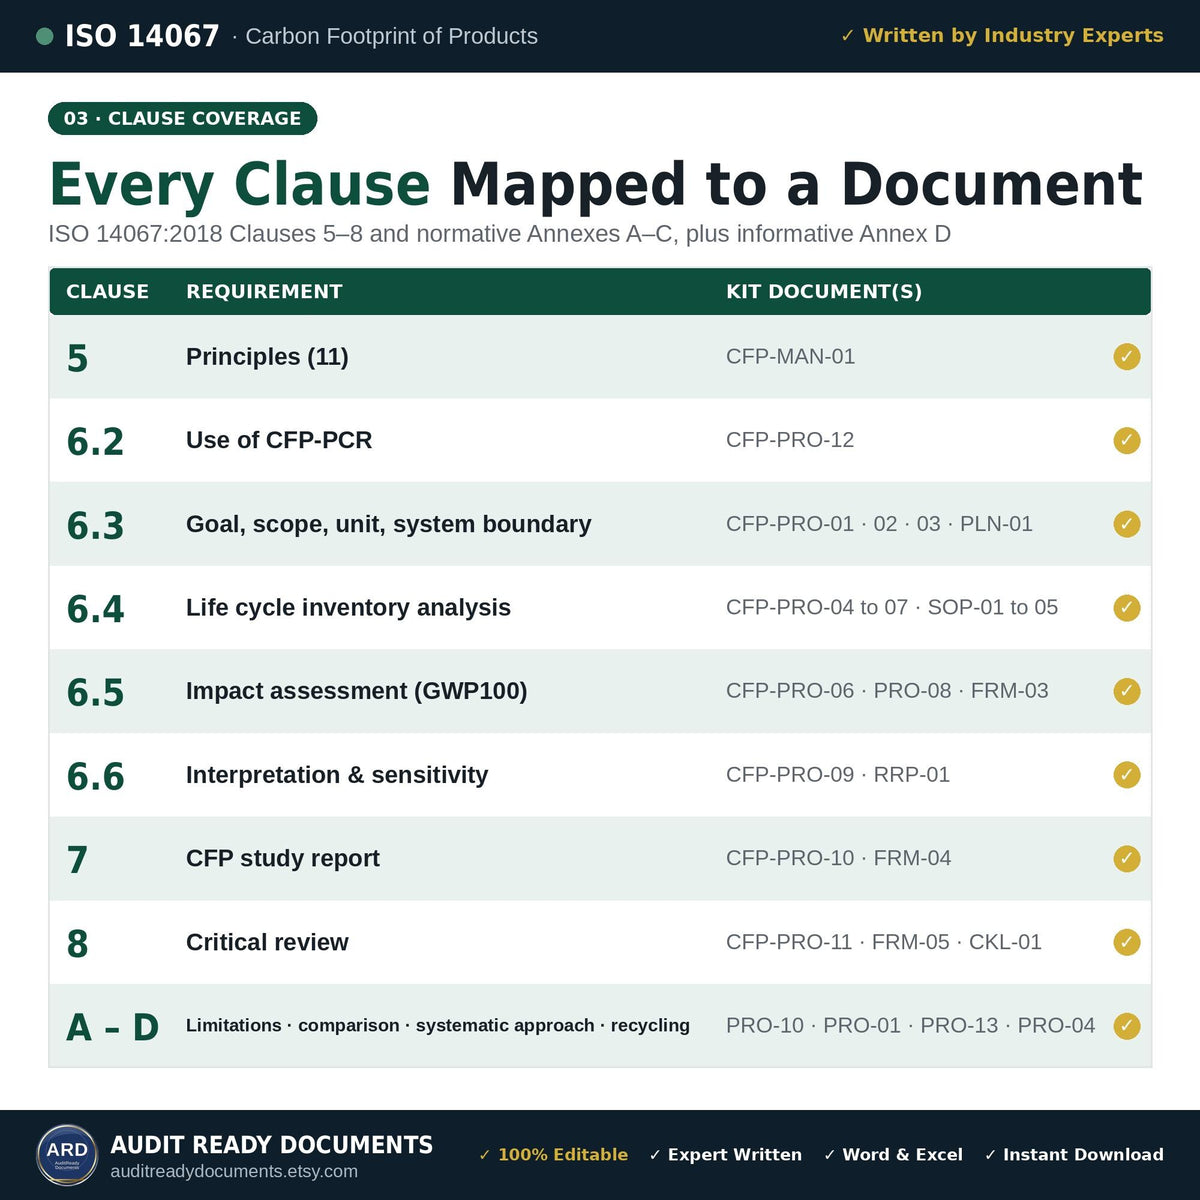Screen dimensions: 1200x1200
Task: Click clause number 6.3
Action: [x=95, y=525]
